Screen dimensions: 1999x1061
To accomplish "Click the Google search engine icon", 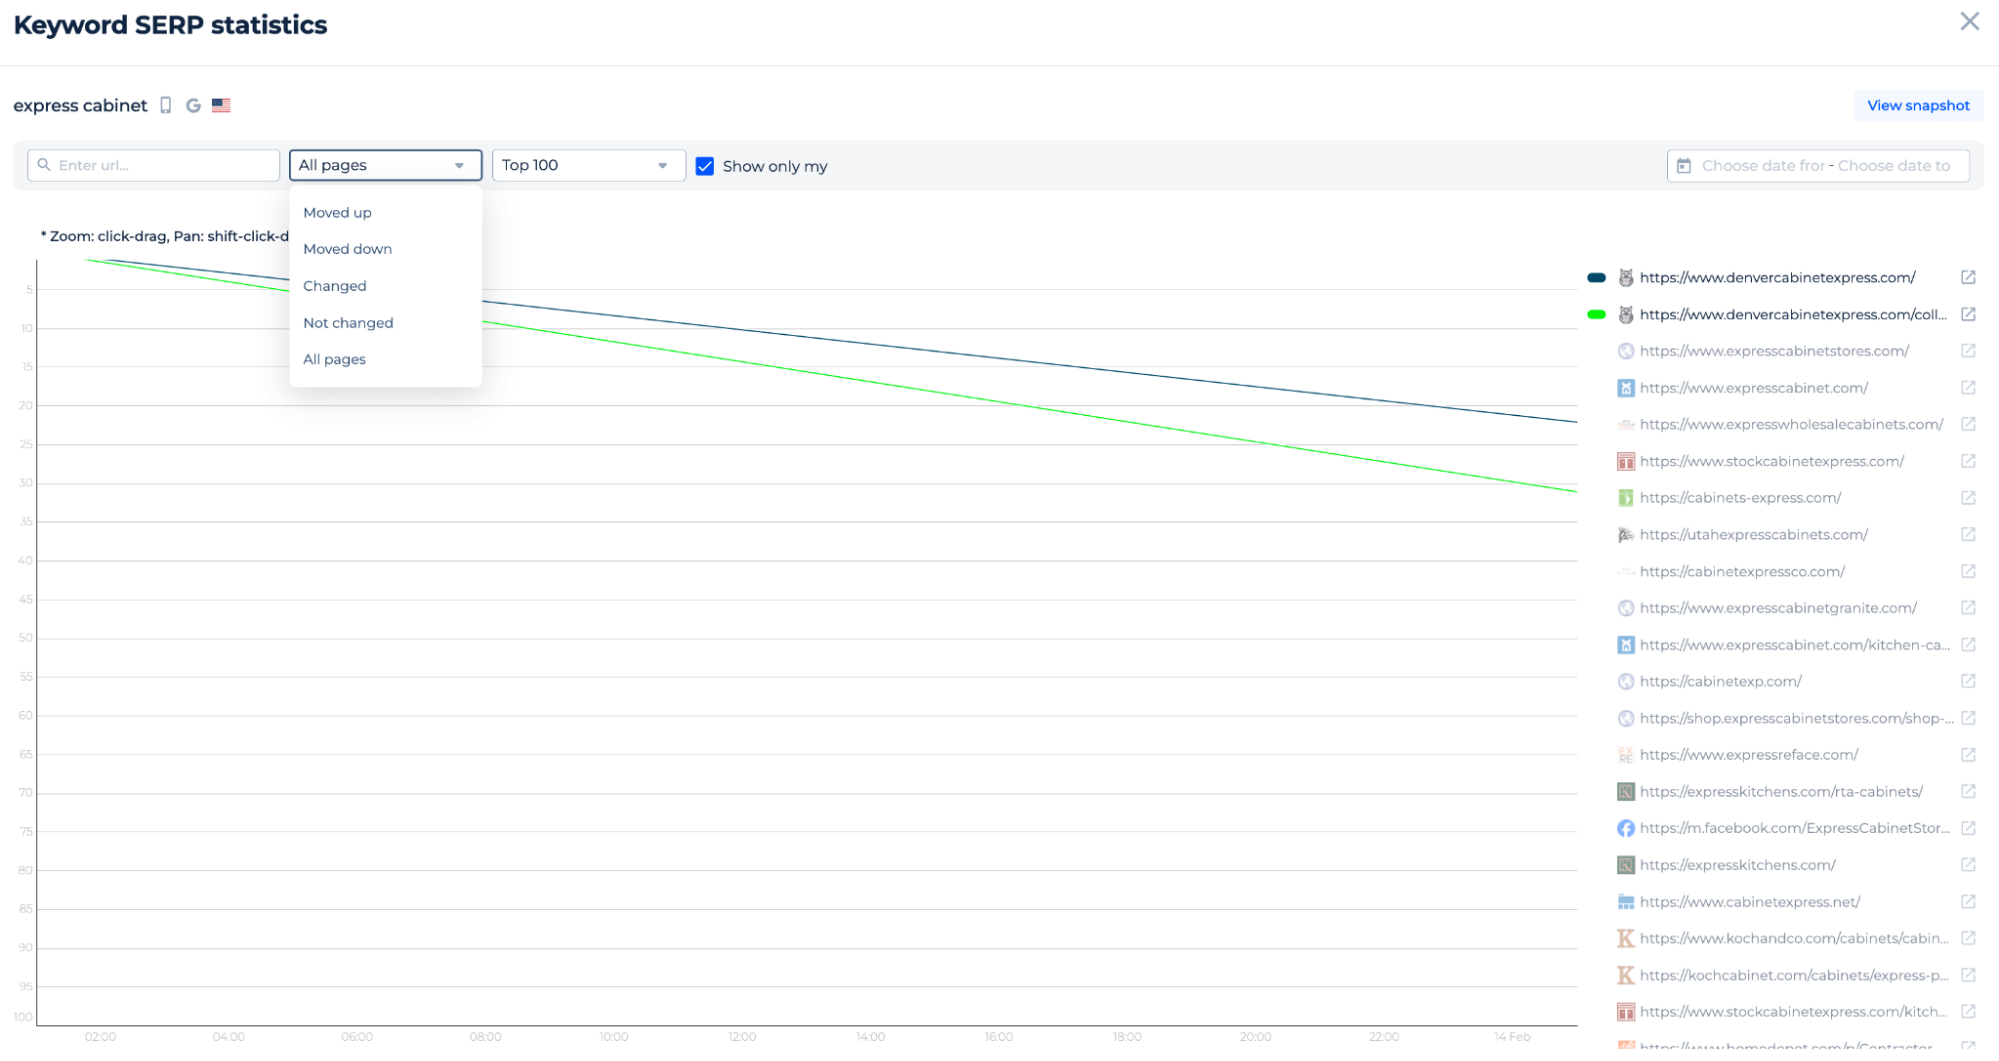I will click(193, 105).
